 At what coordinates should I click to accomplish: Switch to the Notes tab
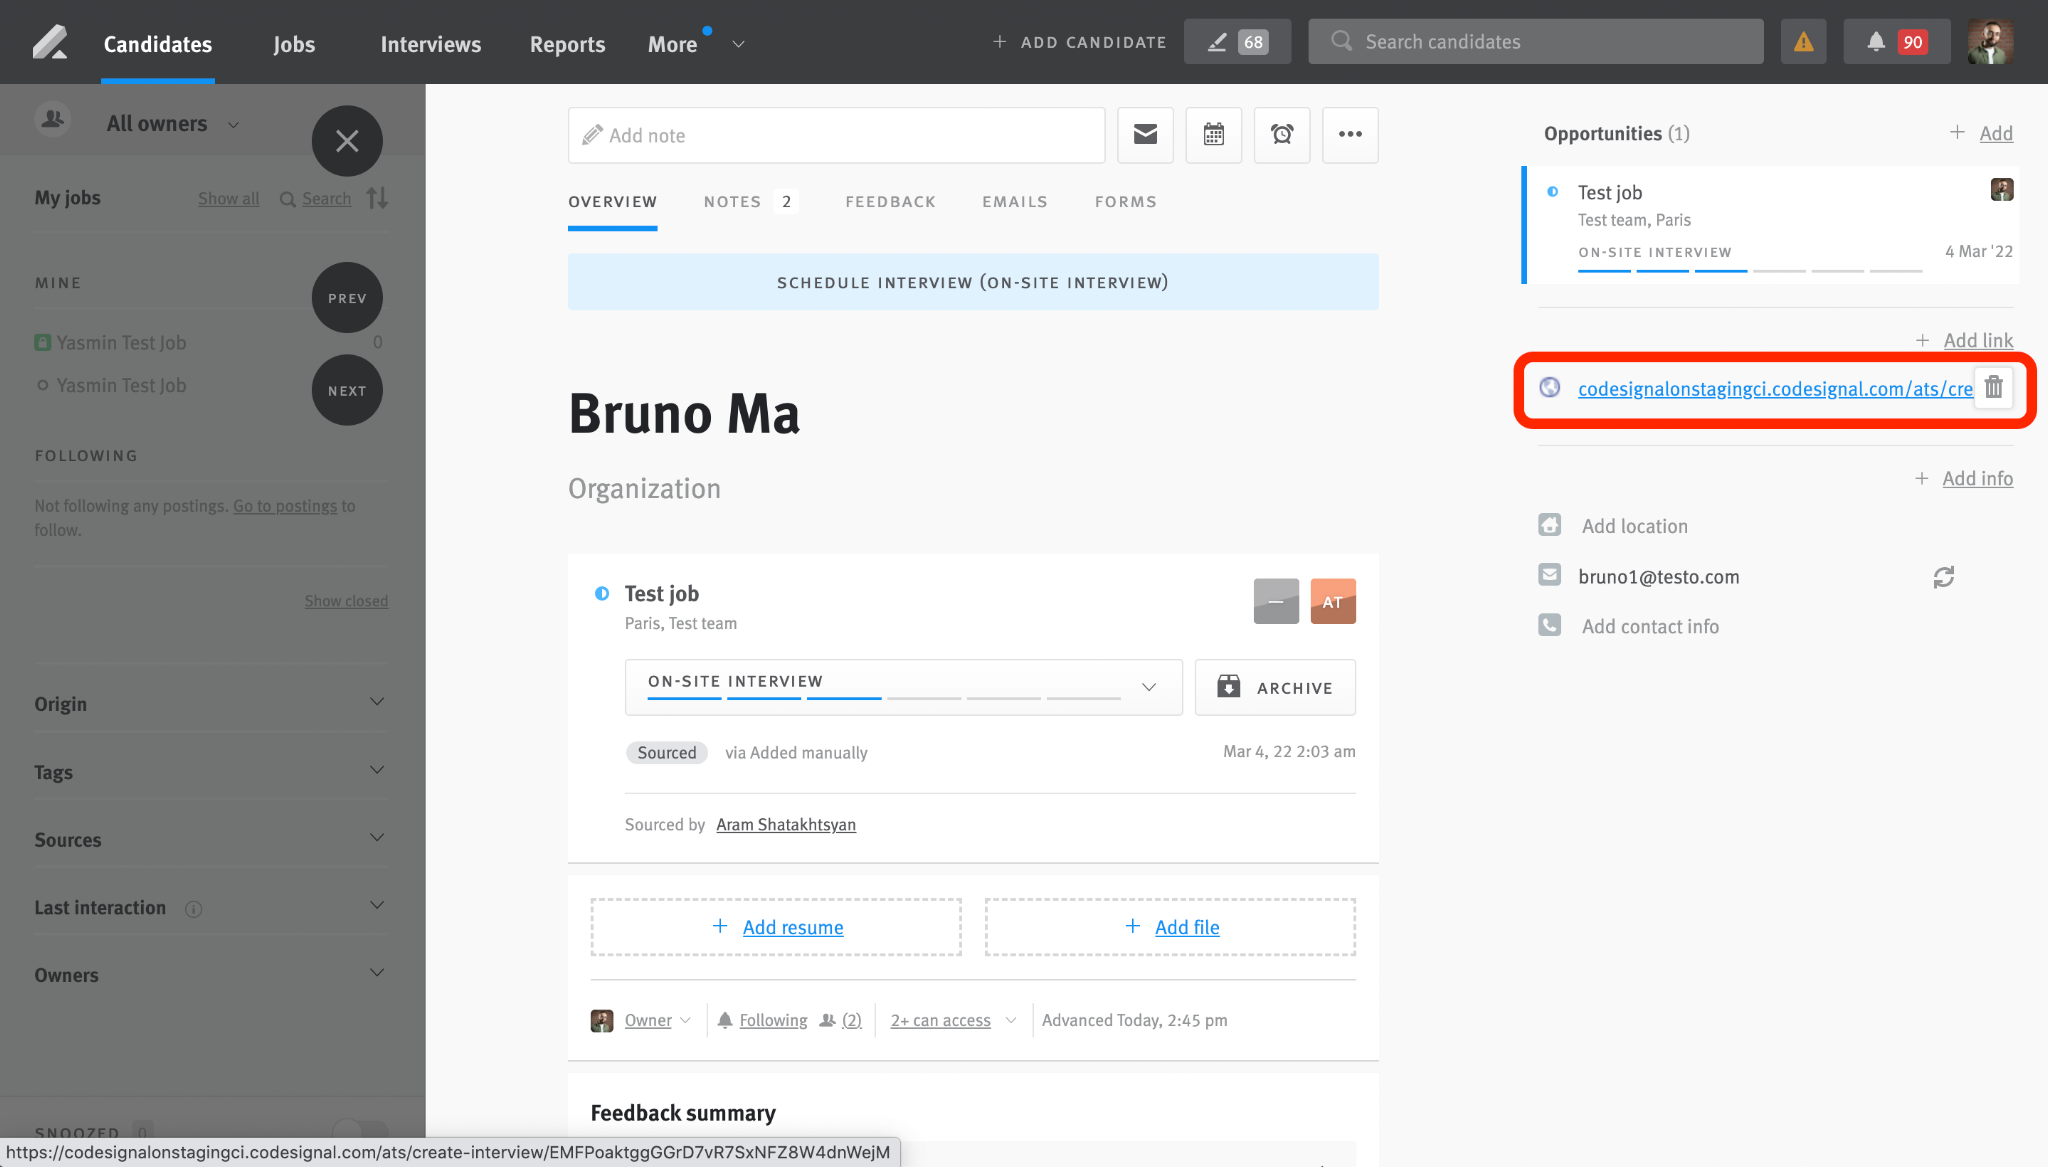[x=750, y=202]
